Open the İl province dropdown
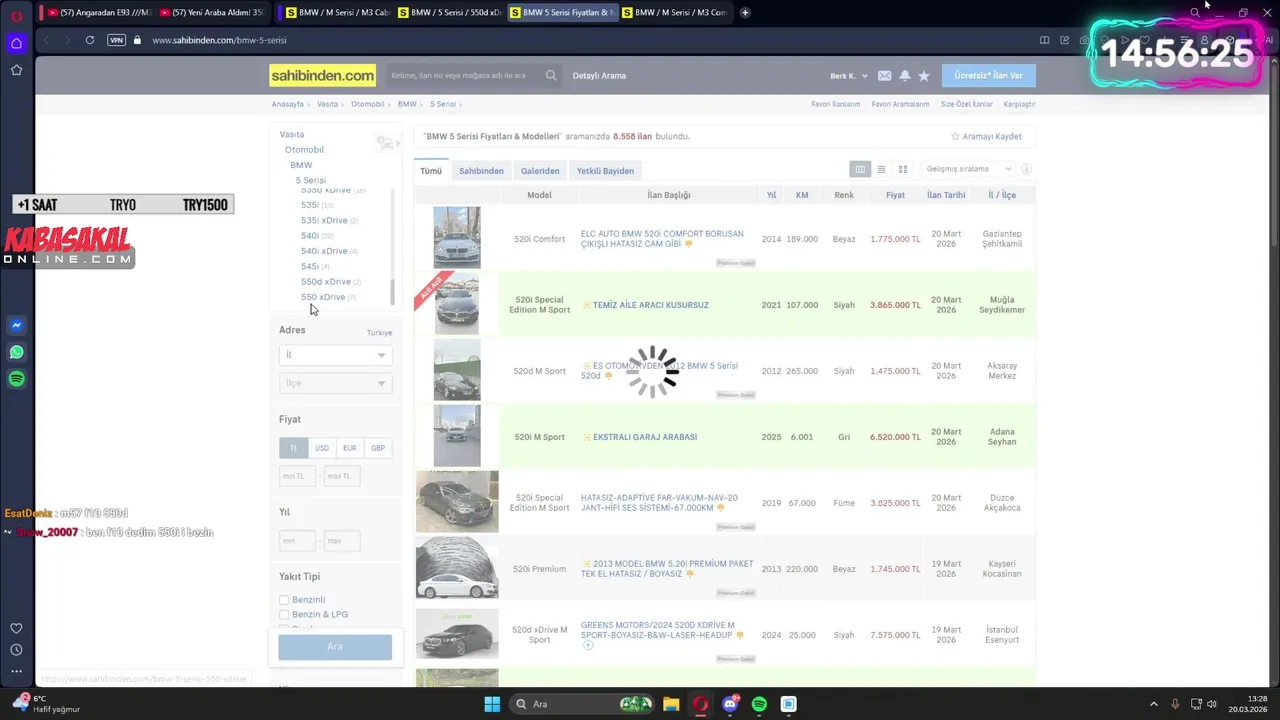The width and height of the screenshot is (1280, 720). 335,355
